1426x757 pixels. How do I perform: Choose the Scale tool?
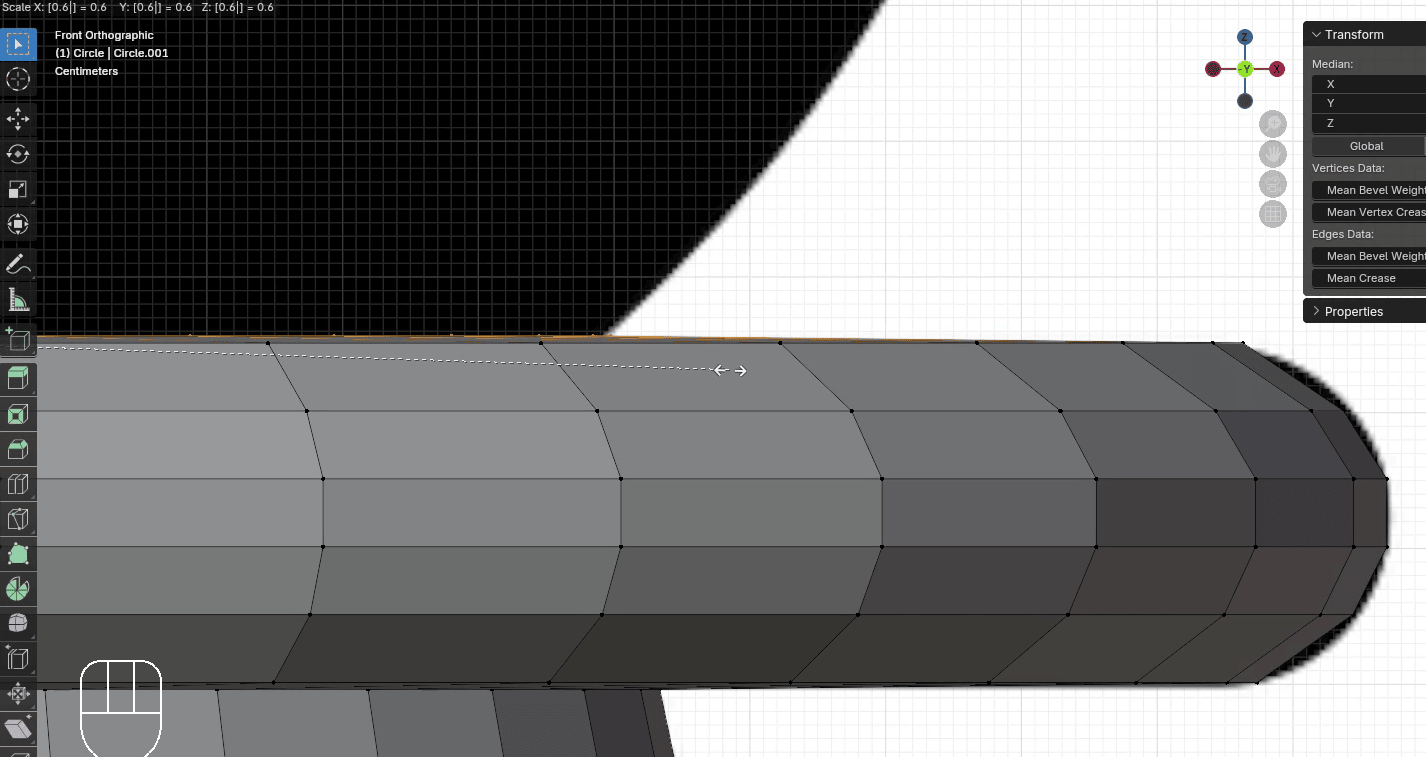pos(18,189)
